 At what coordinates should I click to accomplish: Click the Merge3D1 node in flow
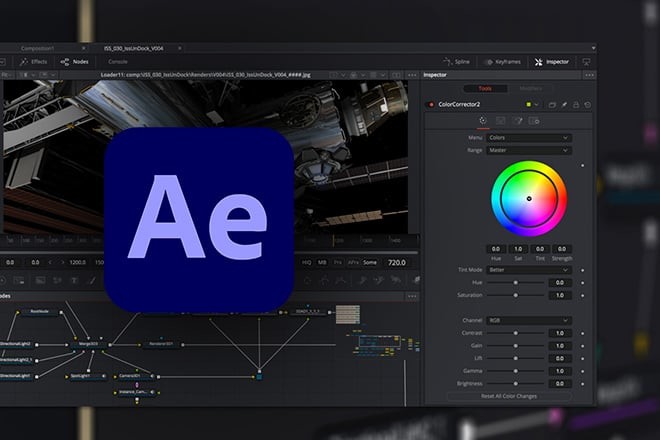87,344
